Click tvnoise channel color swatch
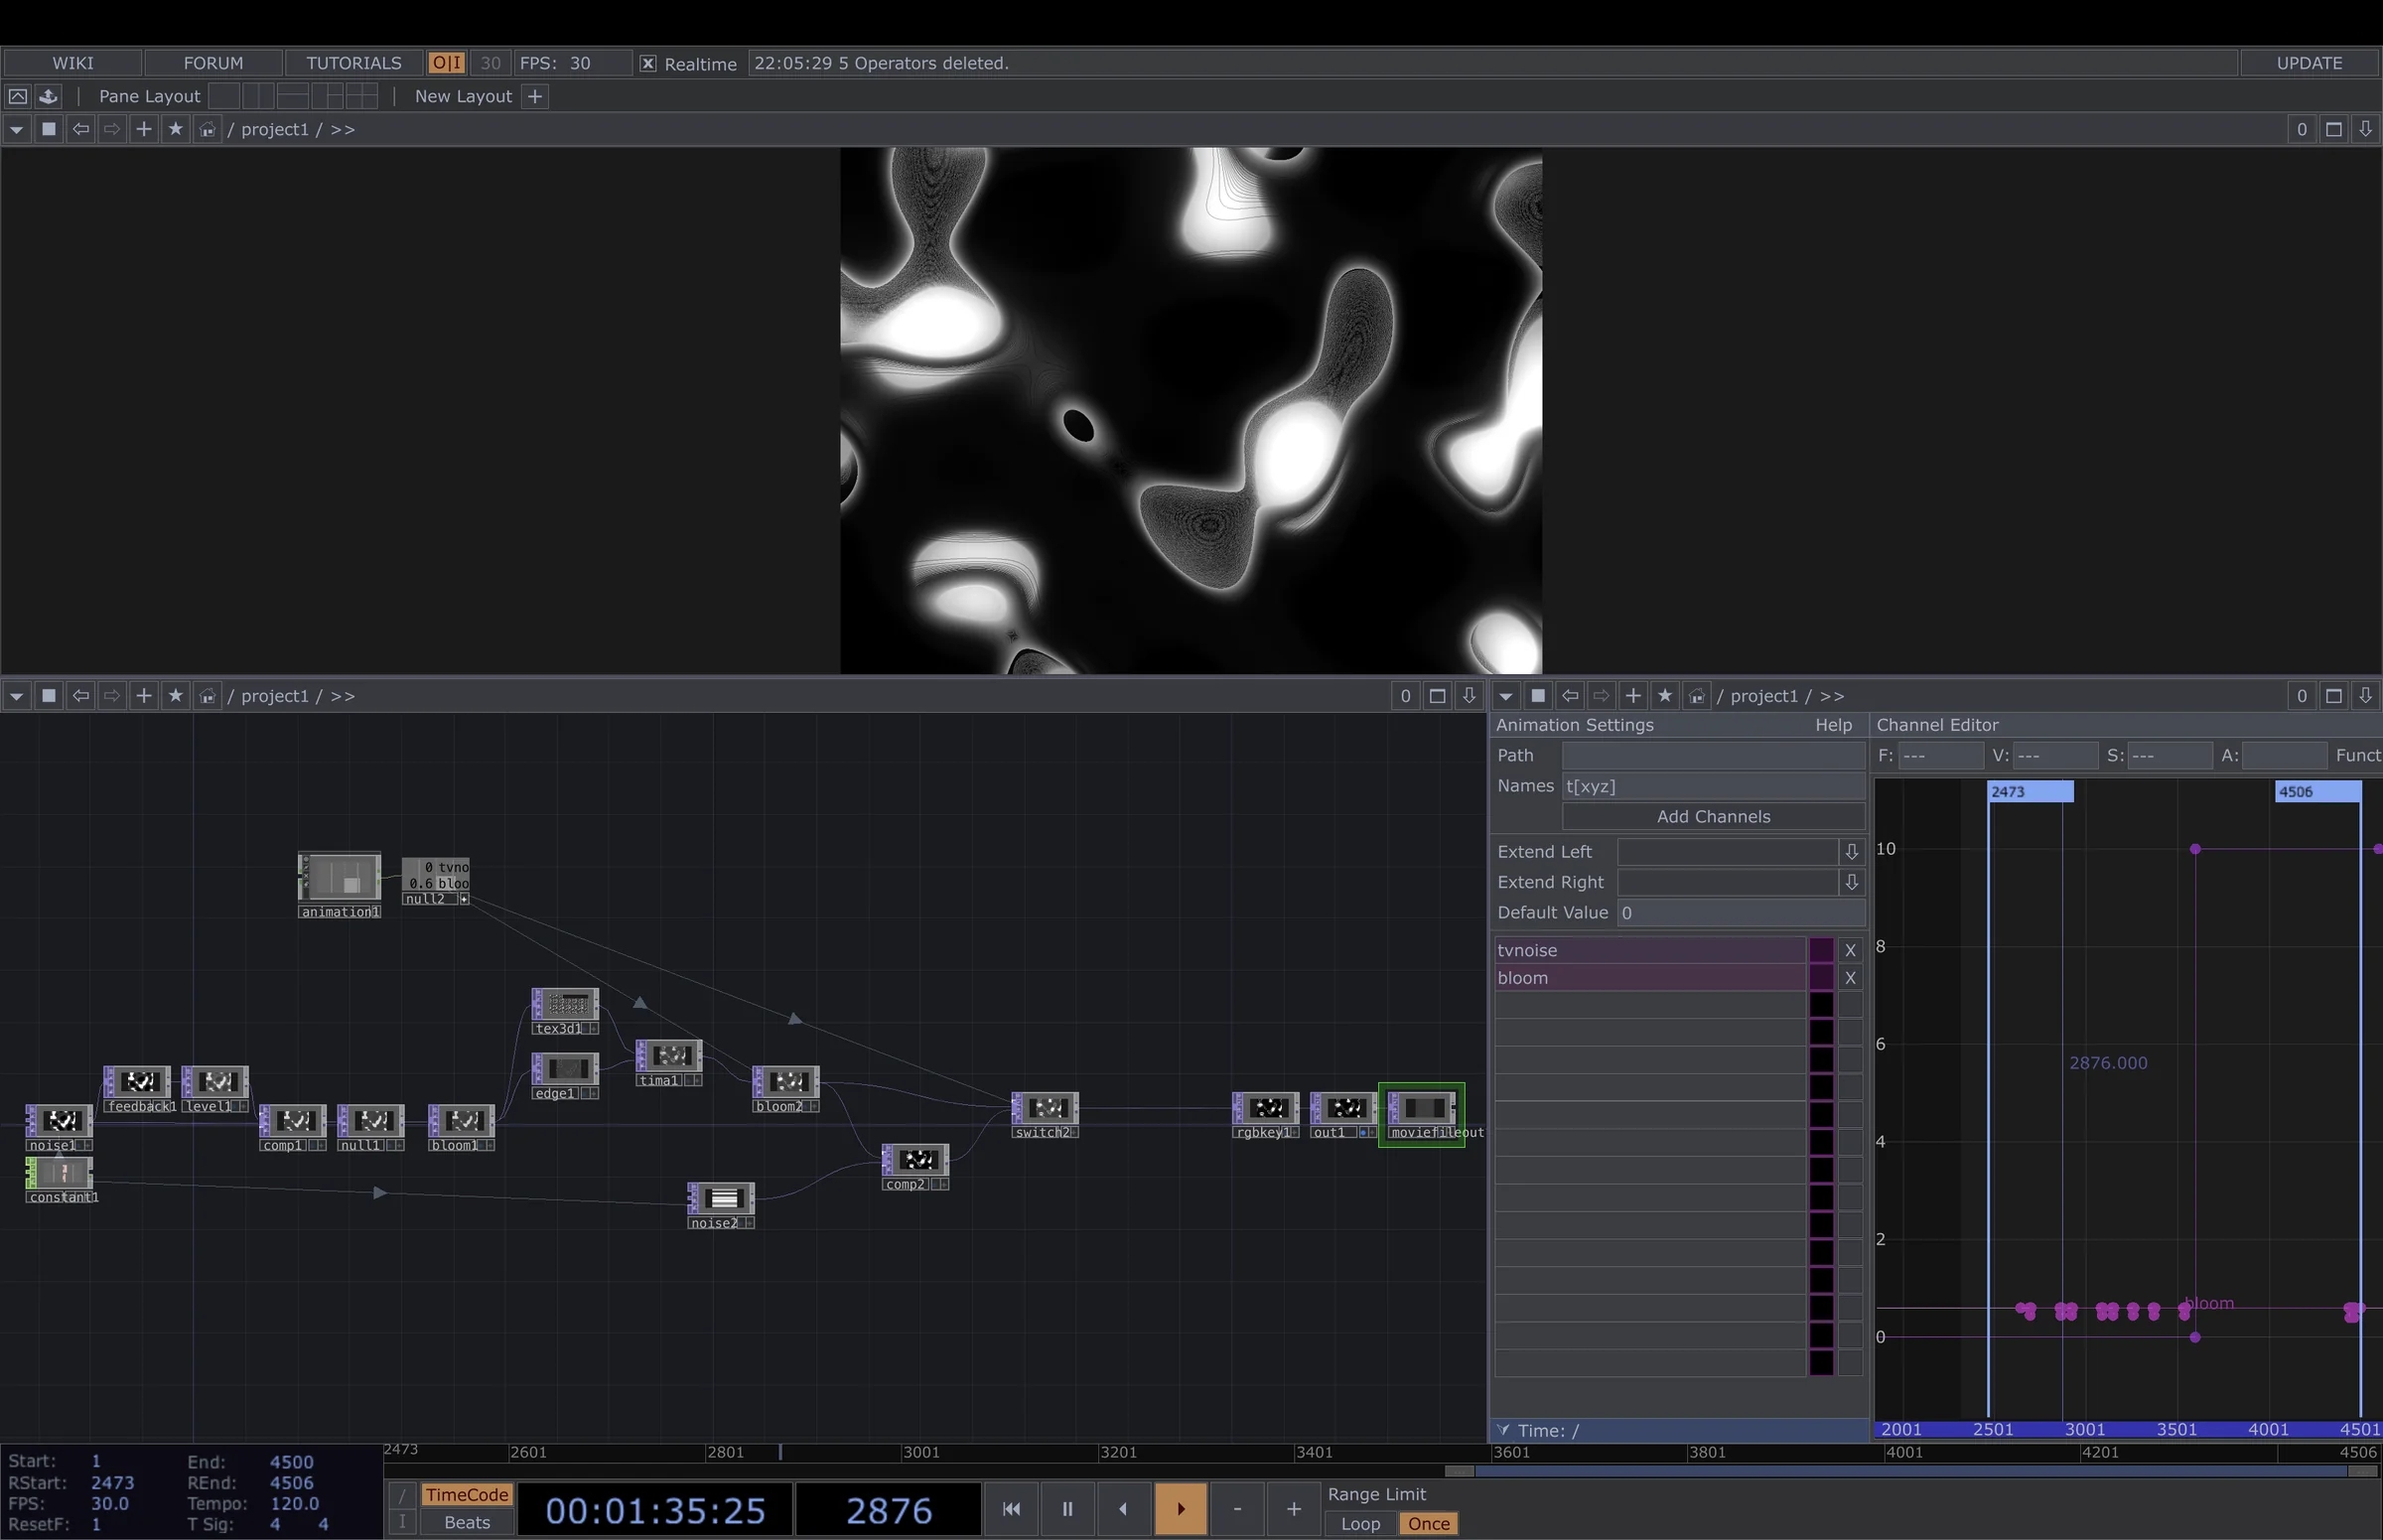This screenshot has width=2383, height=1540. (x=1821, y=950)
